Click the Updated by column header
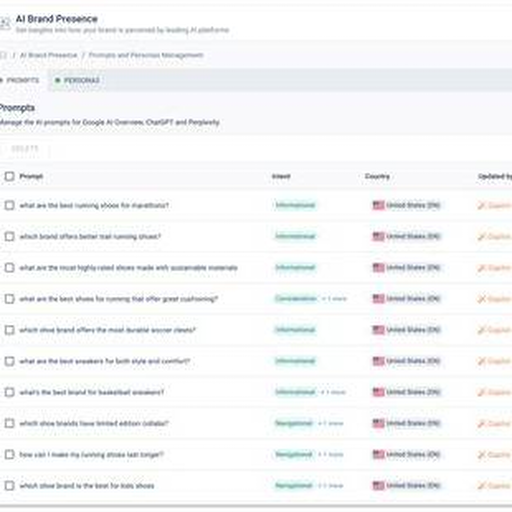This screenshot has width=512, height=512. tap(495, 176)
